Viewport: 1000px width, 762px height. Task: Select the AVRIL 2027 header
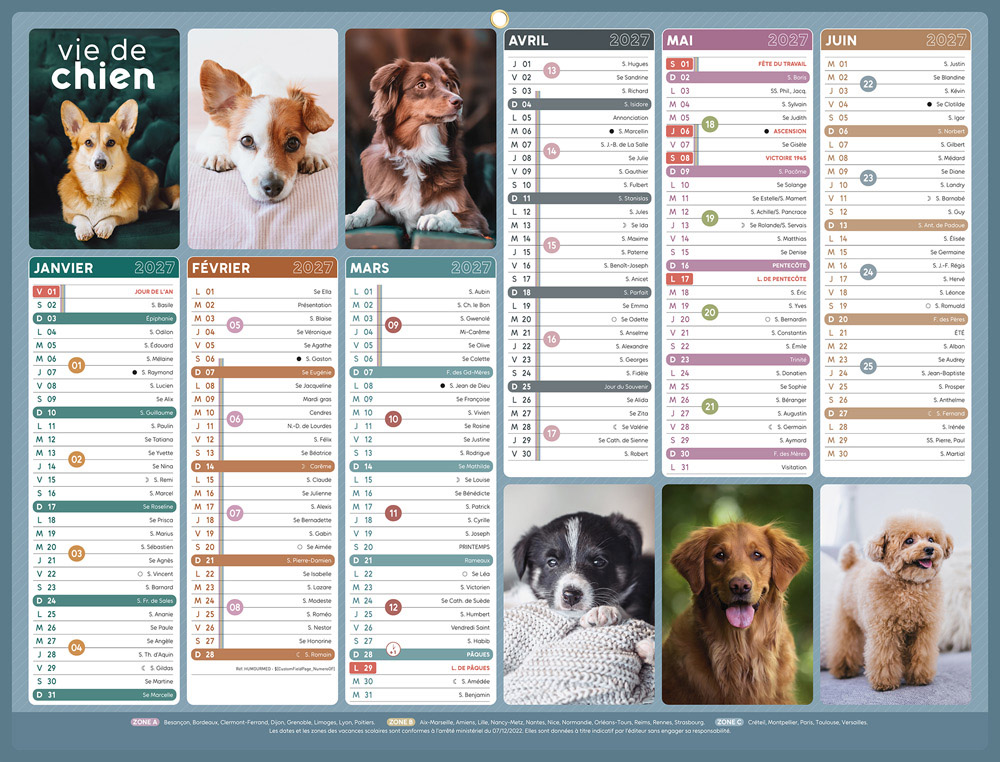[579, 40]
